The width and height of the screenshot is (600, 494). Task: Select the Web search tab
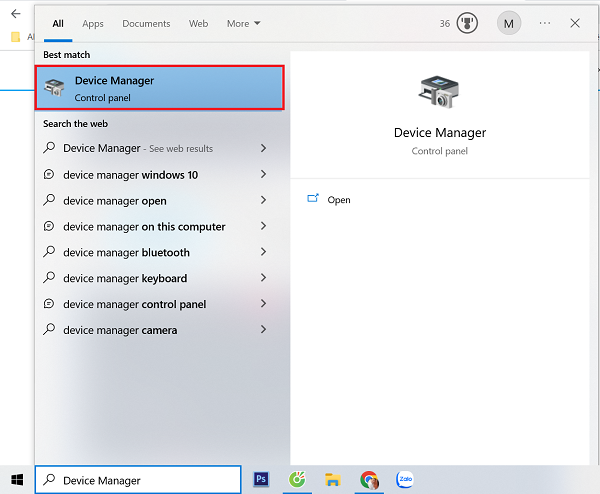(x=198, y=23)
